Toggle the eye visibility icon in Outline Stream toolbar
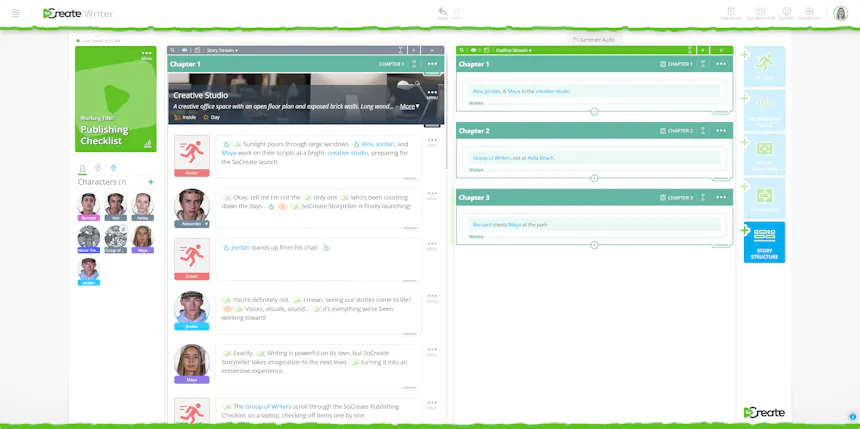Screen dimensions: 860x429 coord(474,50)
